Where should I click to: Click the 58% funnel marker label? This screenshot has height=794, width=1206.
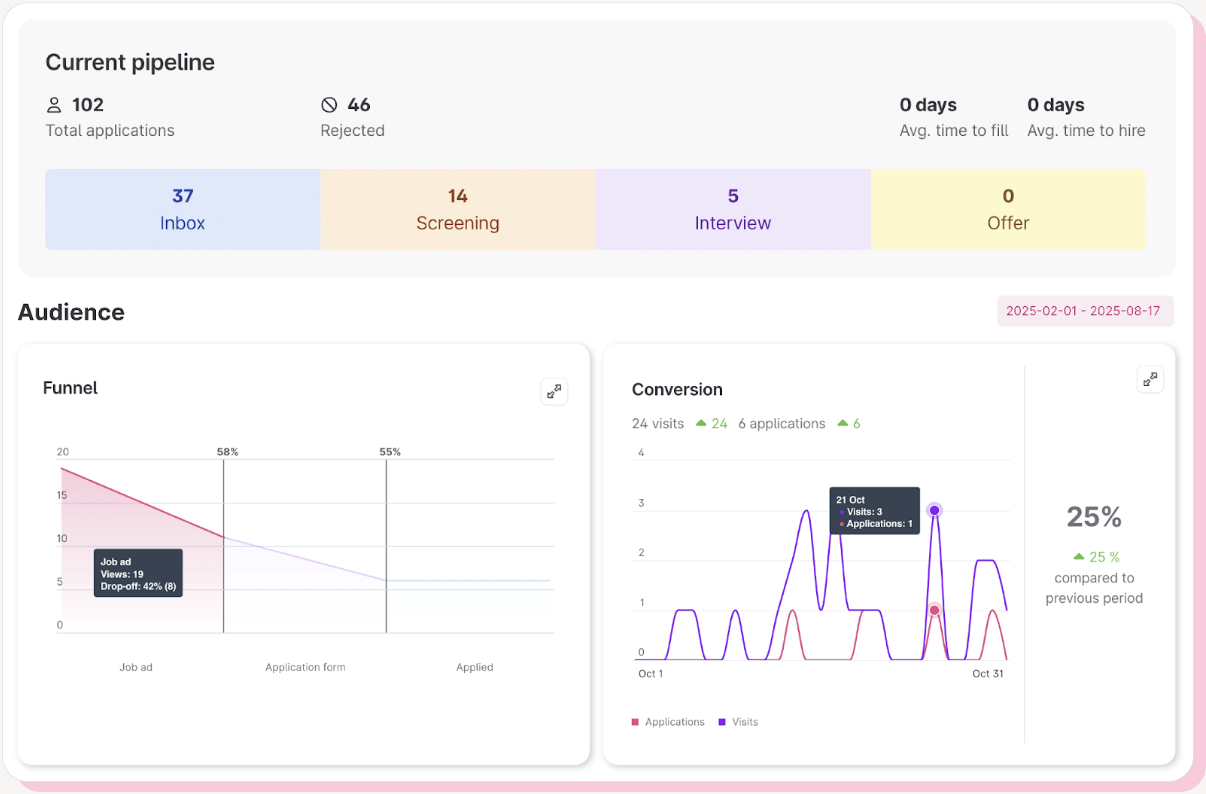(228, 452)
